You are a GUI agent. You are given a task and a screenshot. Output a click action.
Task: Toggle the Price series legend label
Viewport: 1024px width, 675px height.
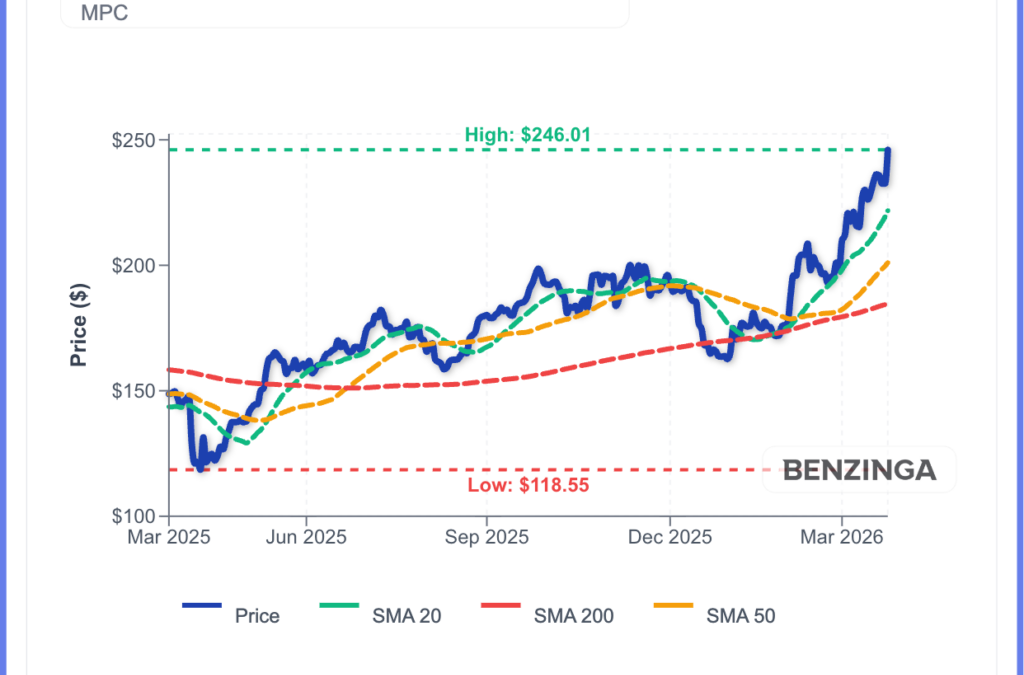257,616
